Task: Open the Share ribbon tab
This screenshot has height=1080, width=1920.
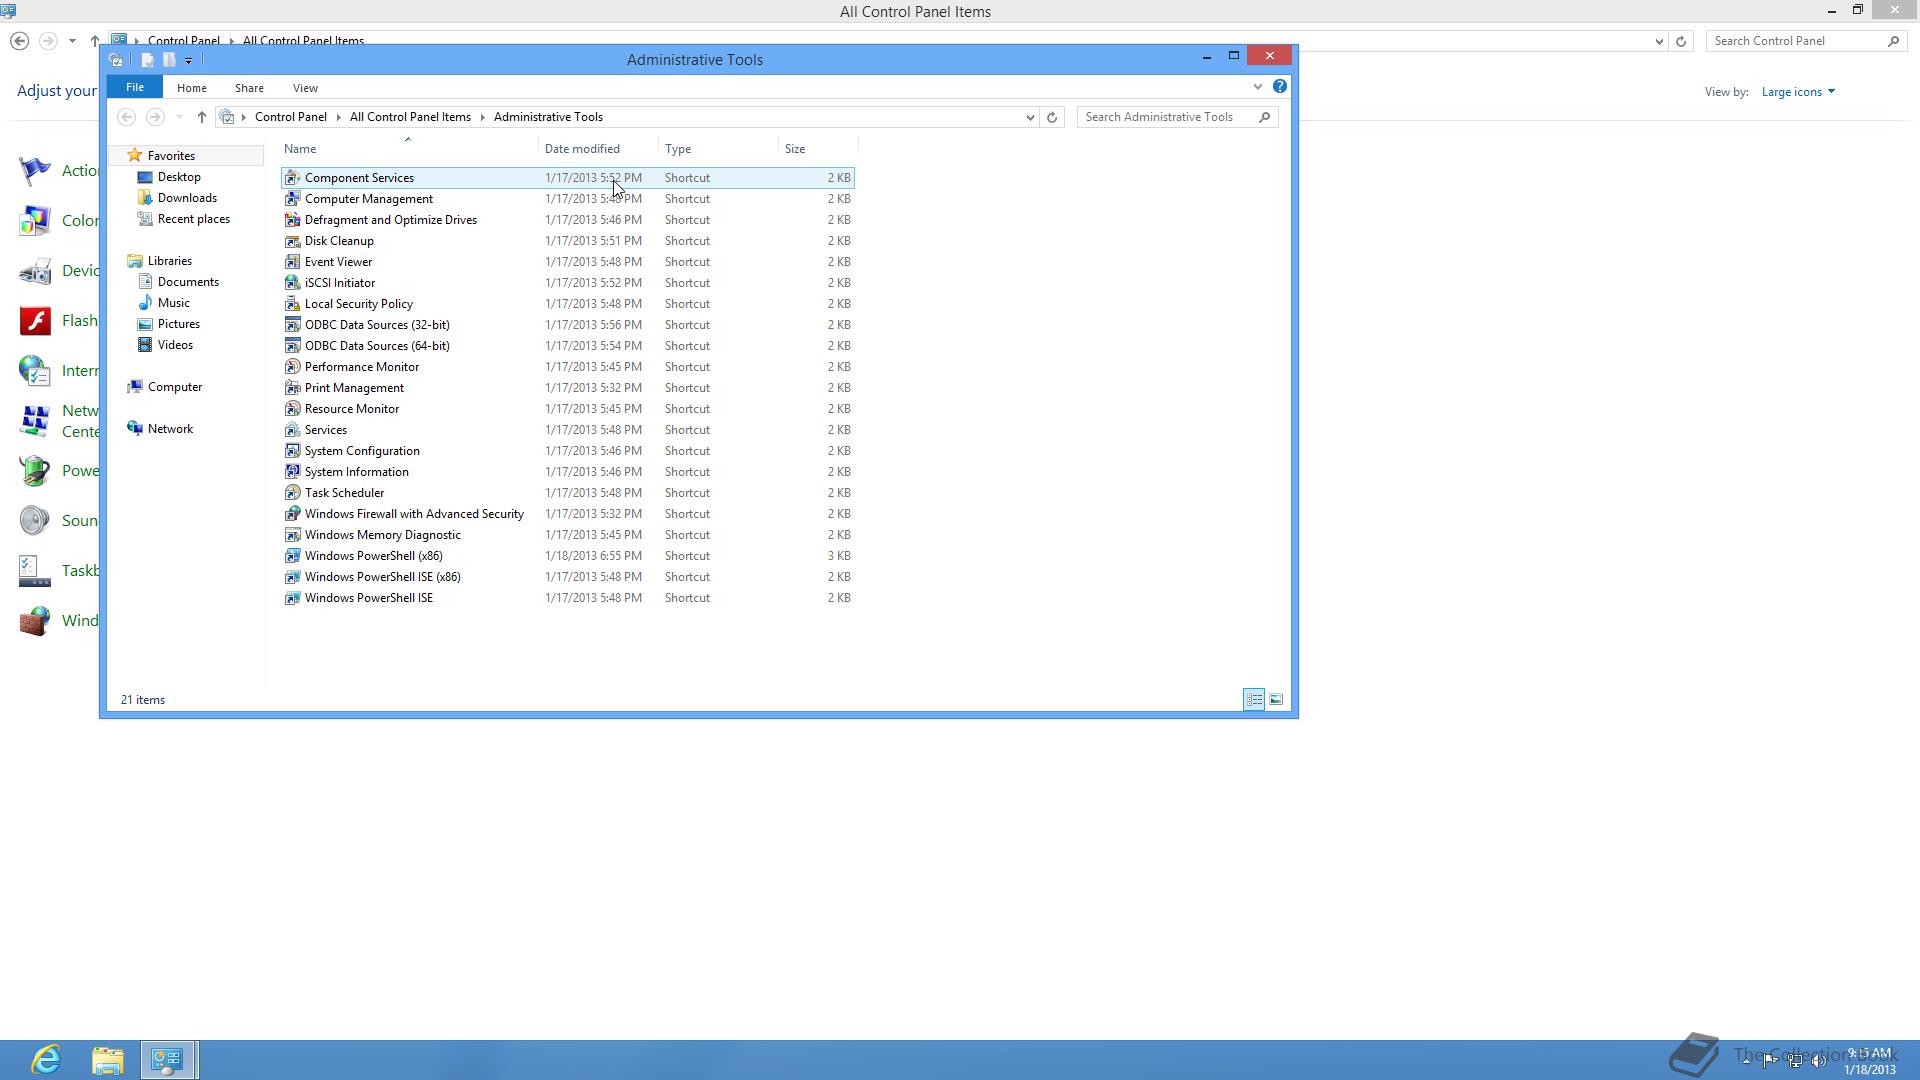Action: pyautogui.click(x=249, y=88)
